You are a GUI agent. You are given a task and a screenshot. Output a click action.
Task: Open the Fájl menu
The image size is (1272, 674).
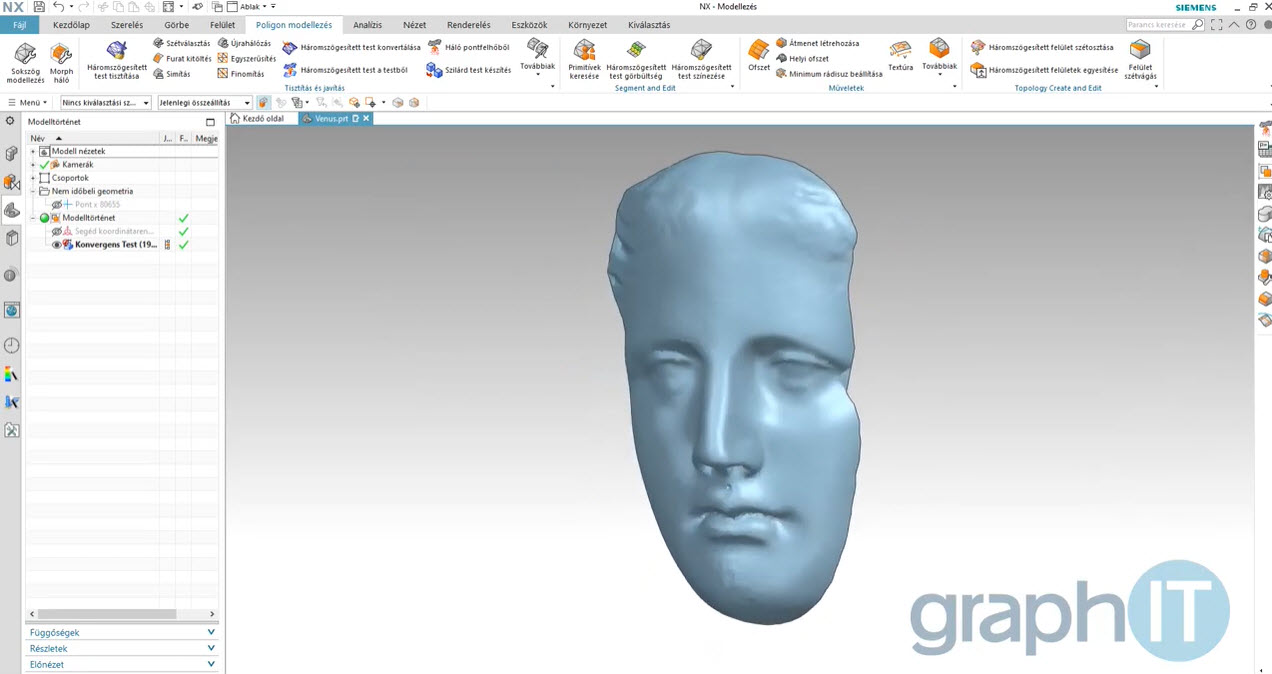(19, 25)
